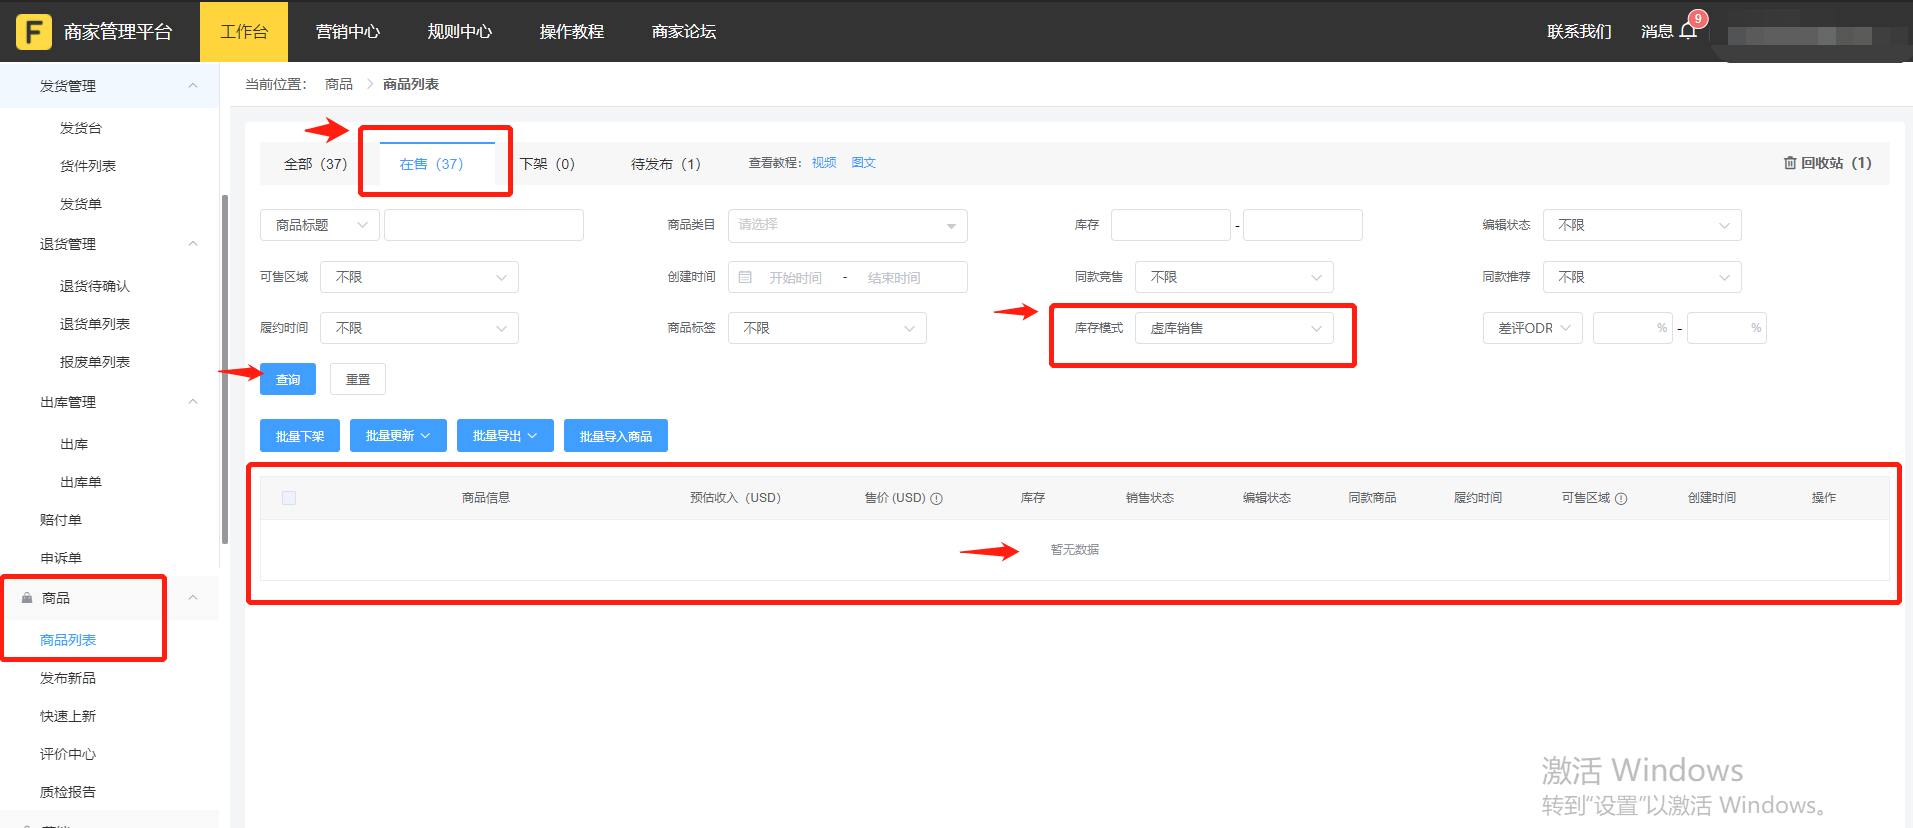Click the 重置 reset button
This screenshot has width=1913, height=828.
pos(358,380)
